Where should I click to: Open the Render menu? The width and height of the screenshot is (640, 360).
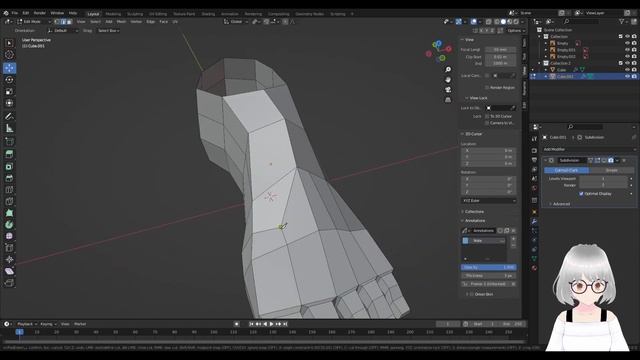(40, 13)
